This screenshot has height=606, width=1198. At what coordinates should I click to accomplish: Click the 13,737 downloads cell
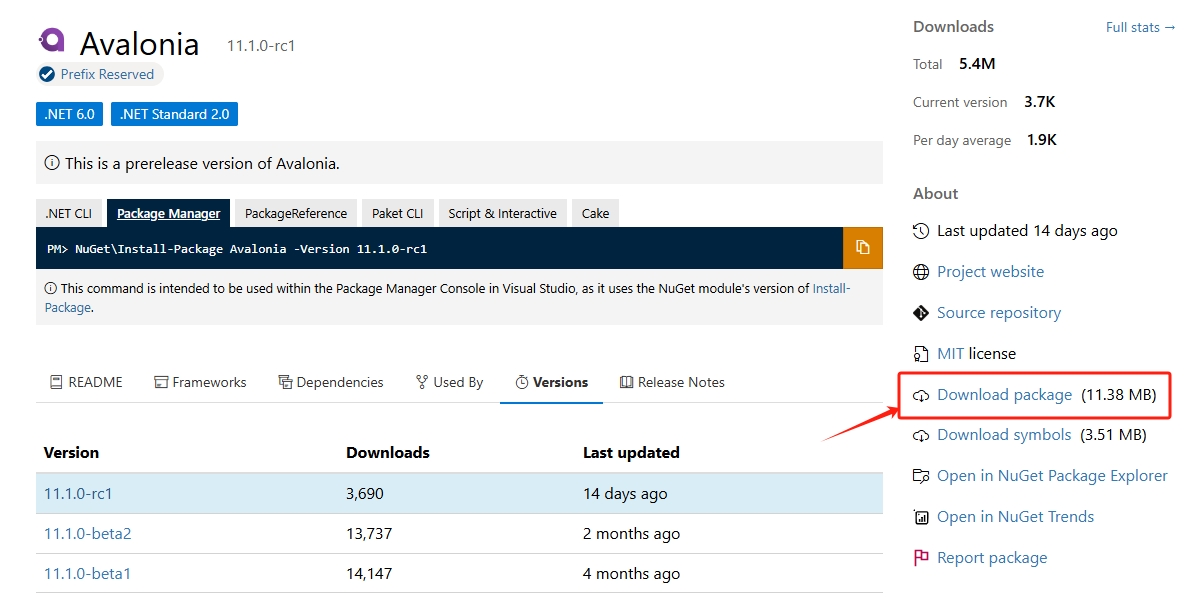click(369, 533)
